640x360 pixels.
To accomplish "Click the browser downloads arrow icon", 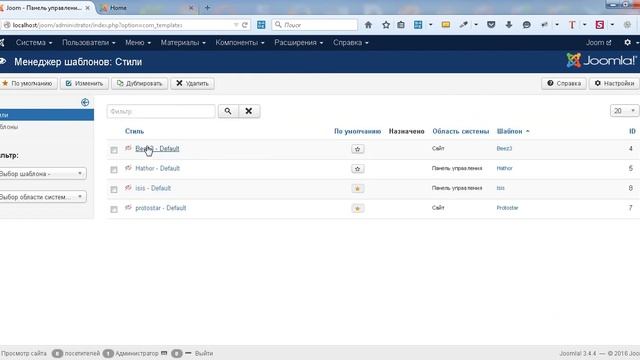I will pyautogui.click(x=509, y=25).
